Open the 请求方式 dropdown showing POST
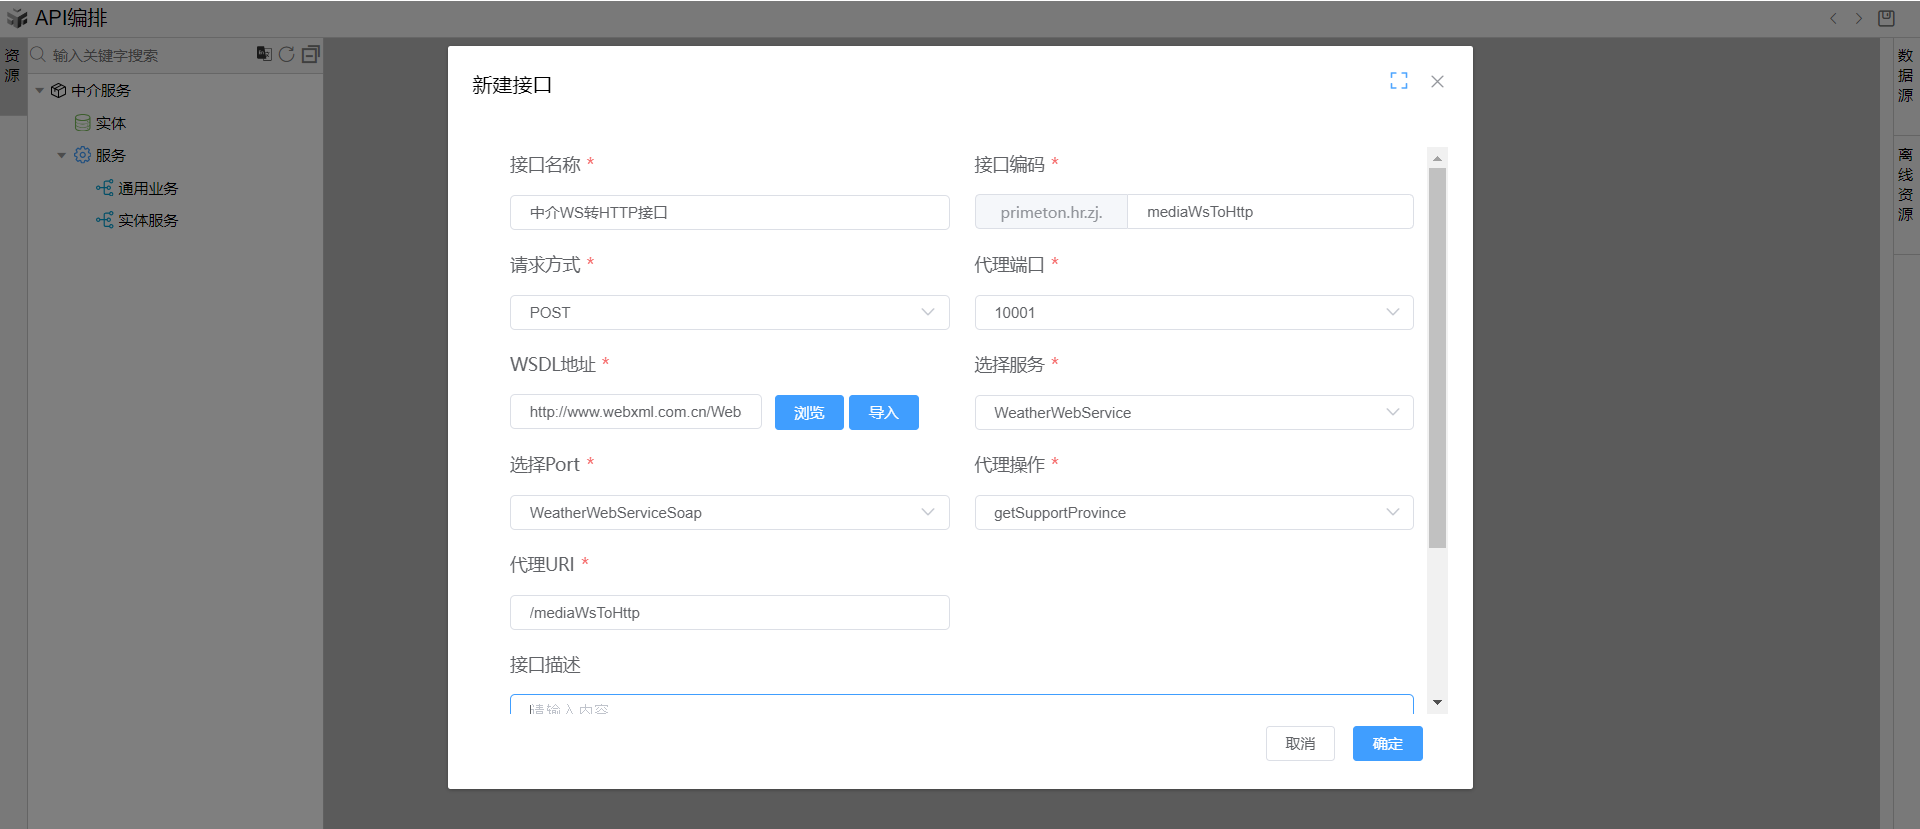This screenshot has width=1920, height=829. (x=729, y=313)
